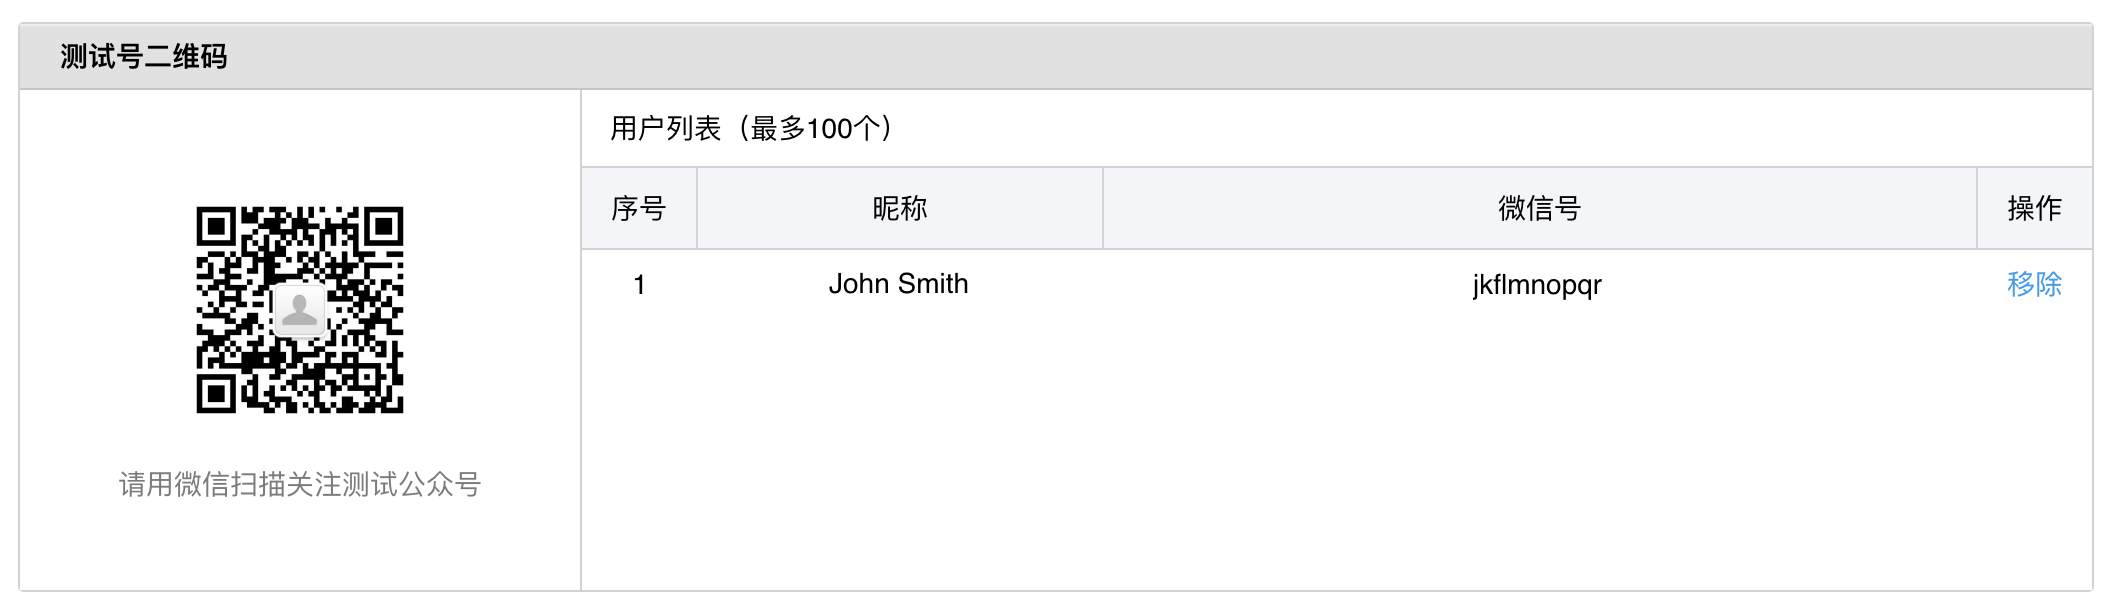
Task: Click row number 1 in the user list
Action: tap(639, 286)
